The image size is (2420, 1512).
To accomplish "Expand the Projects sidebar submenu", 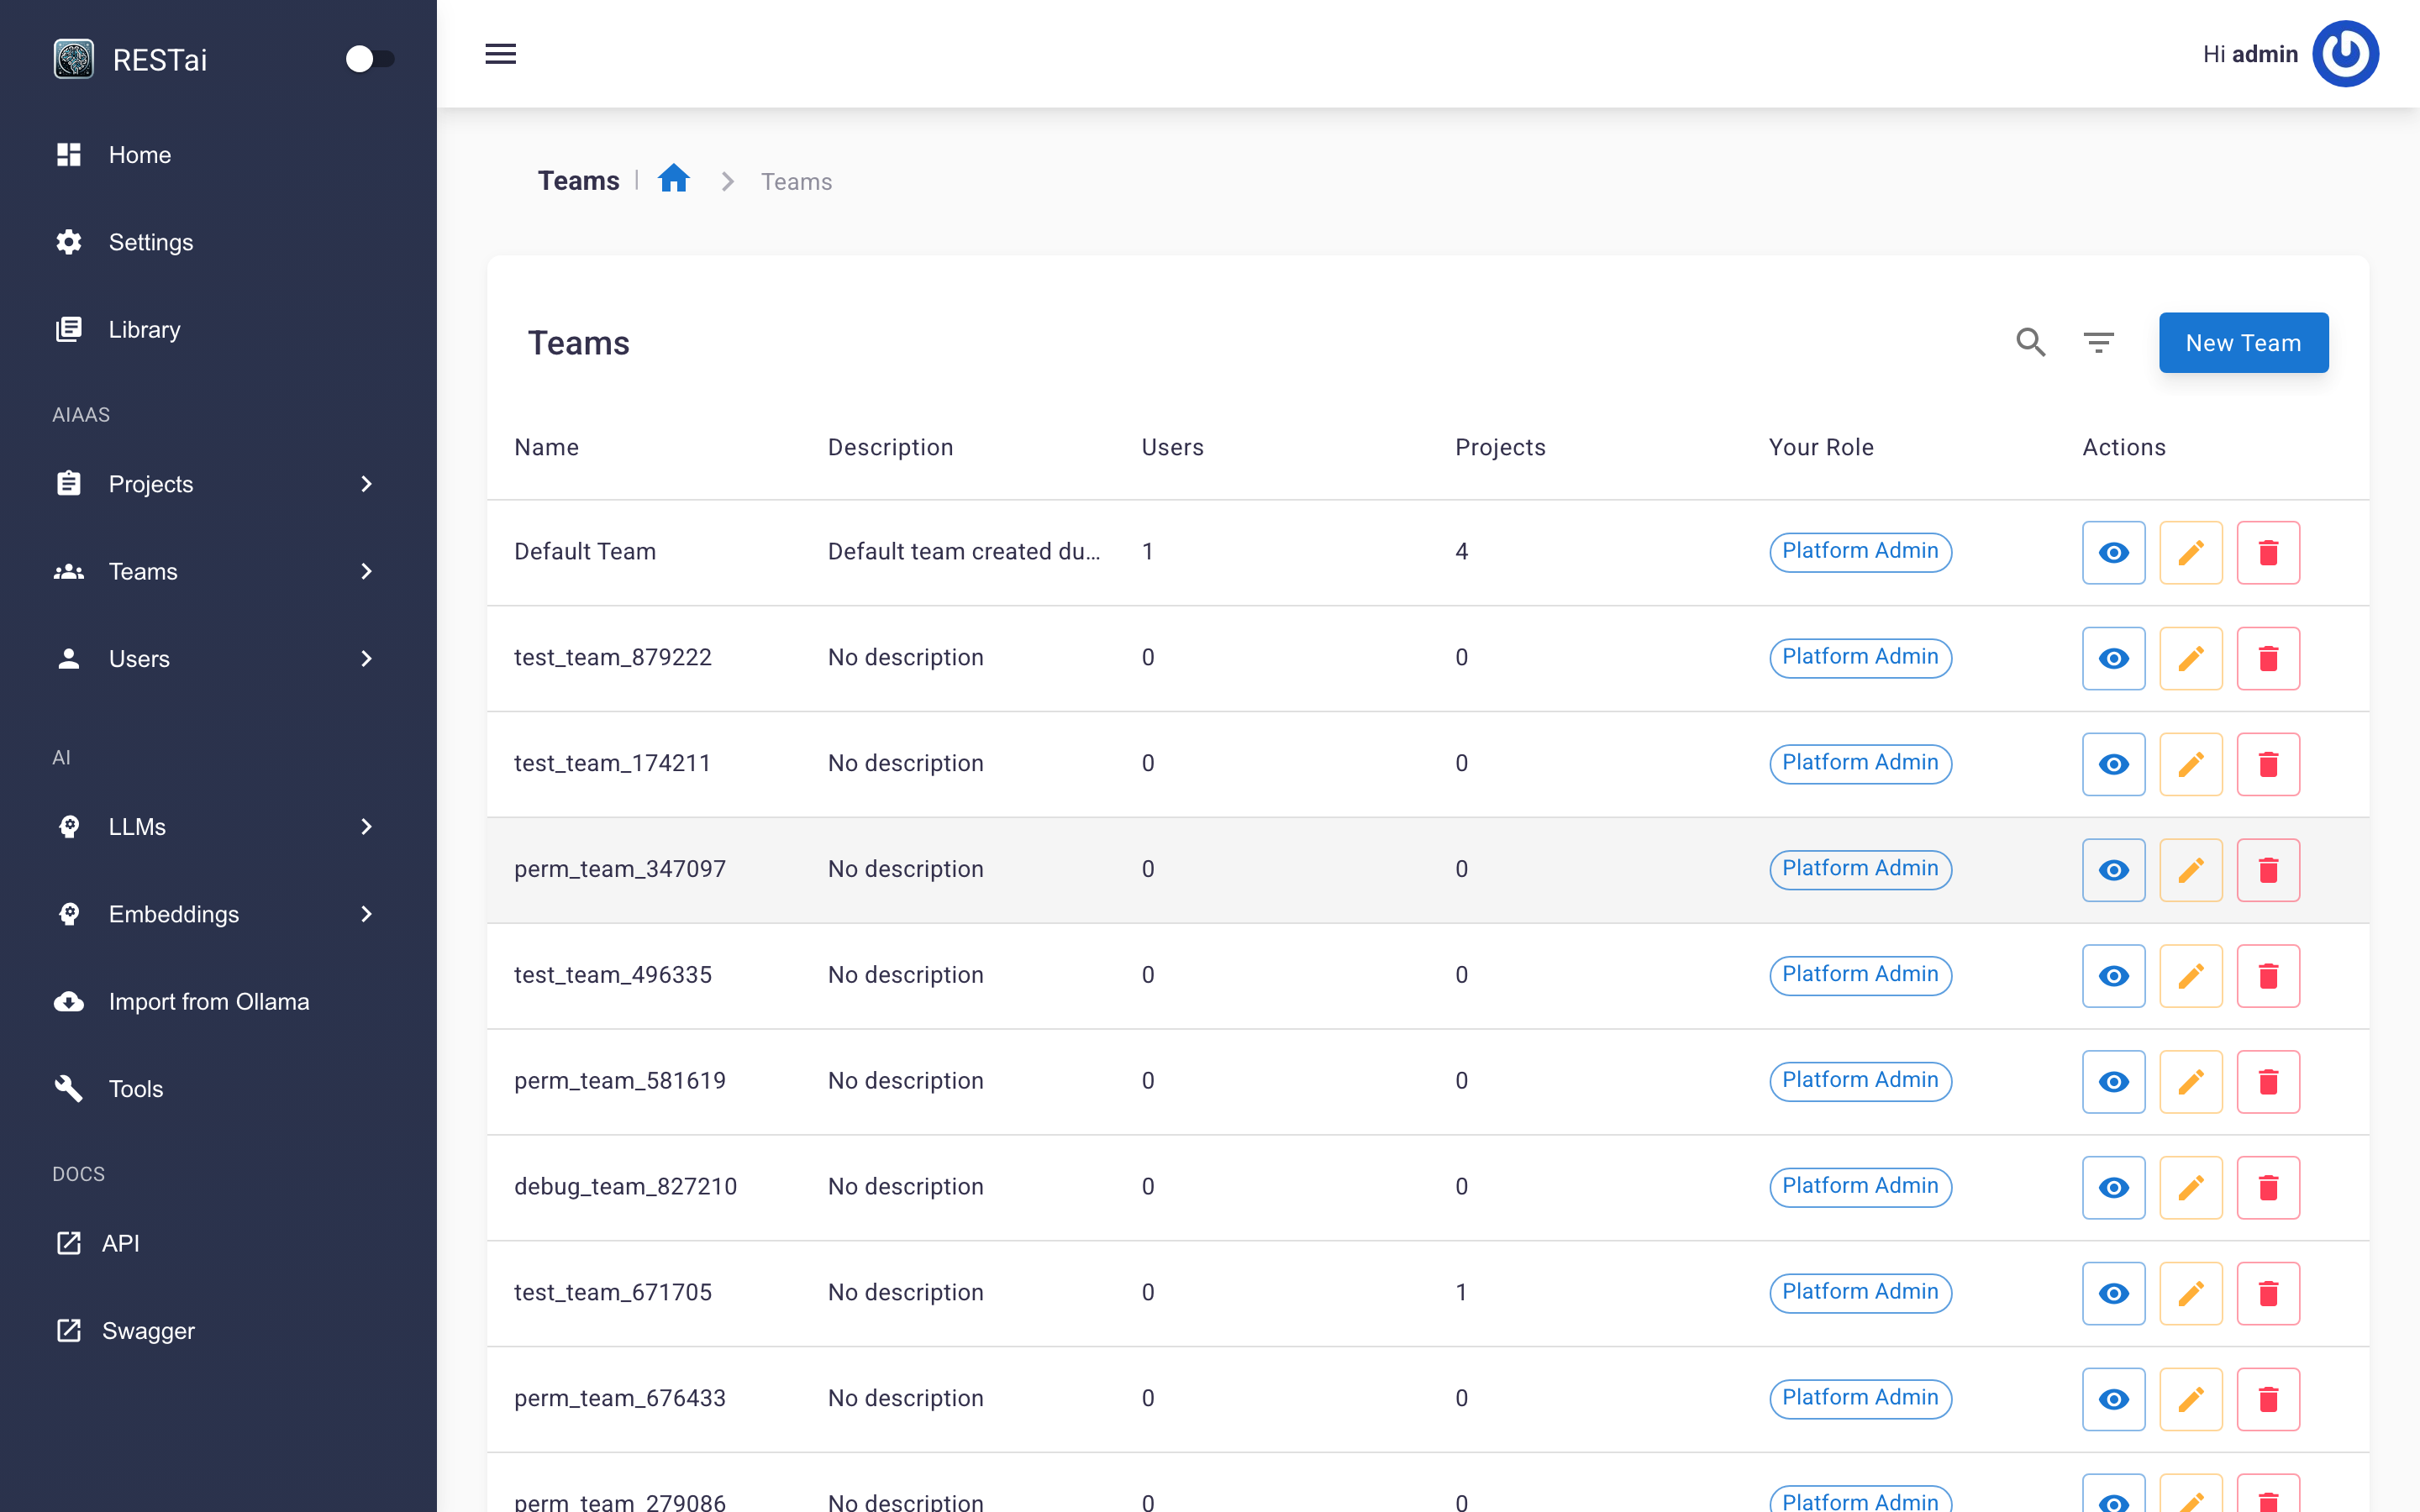I will (366, 484).
